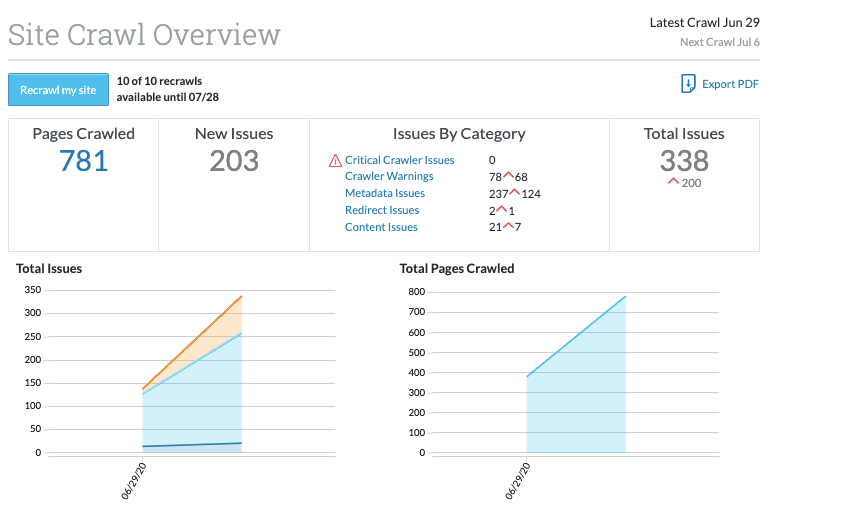View the Metadata Issues category
The width and height of the screenshot is (855, 515).
385,194
